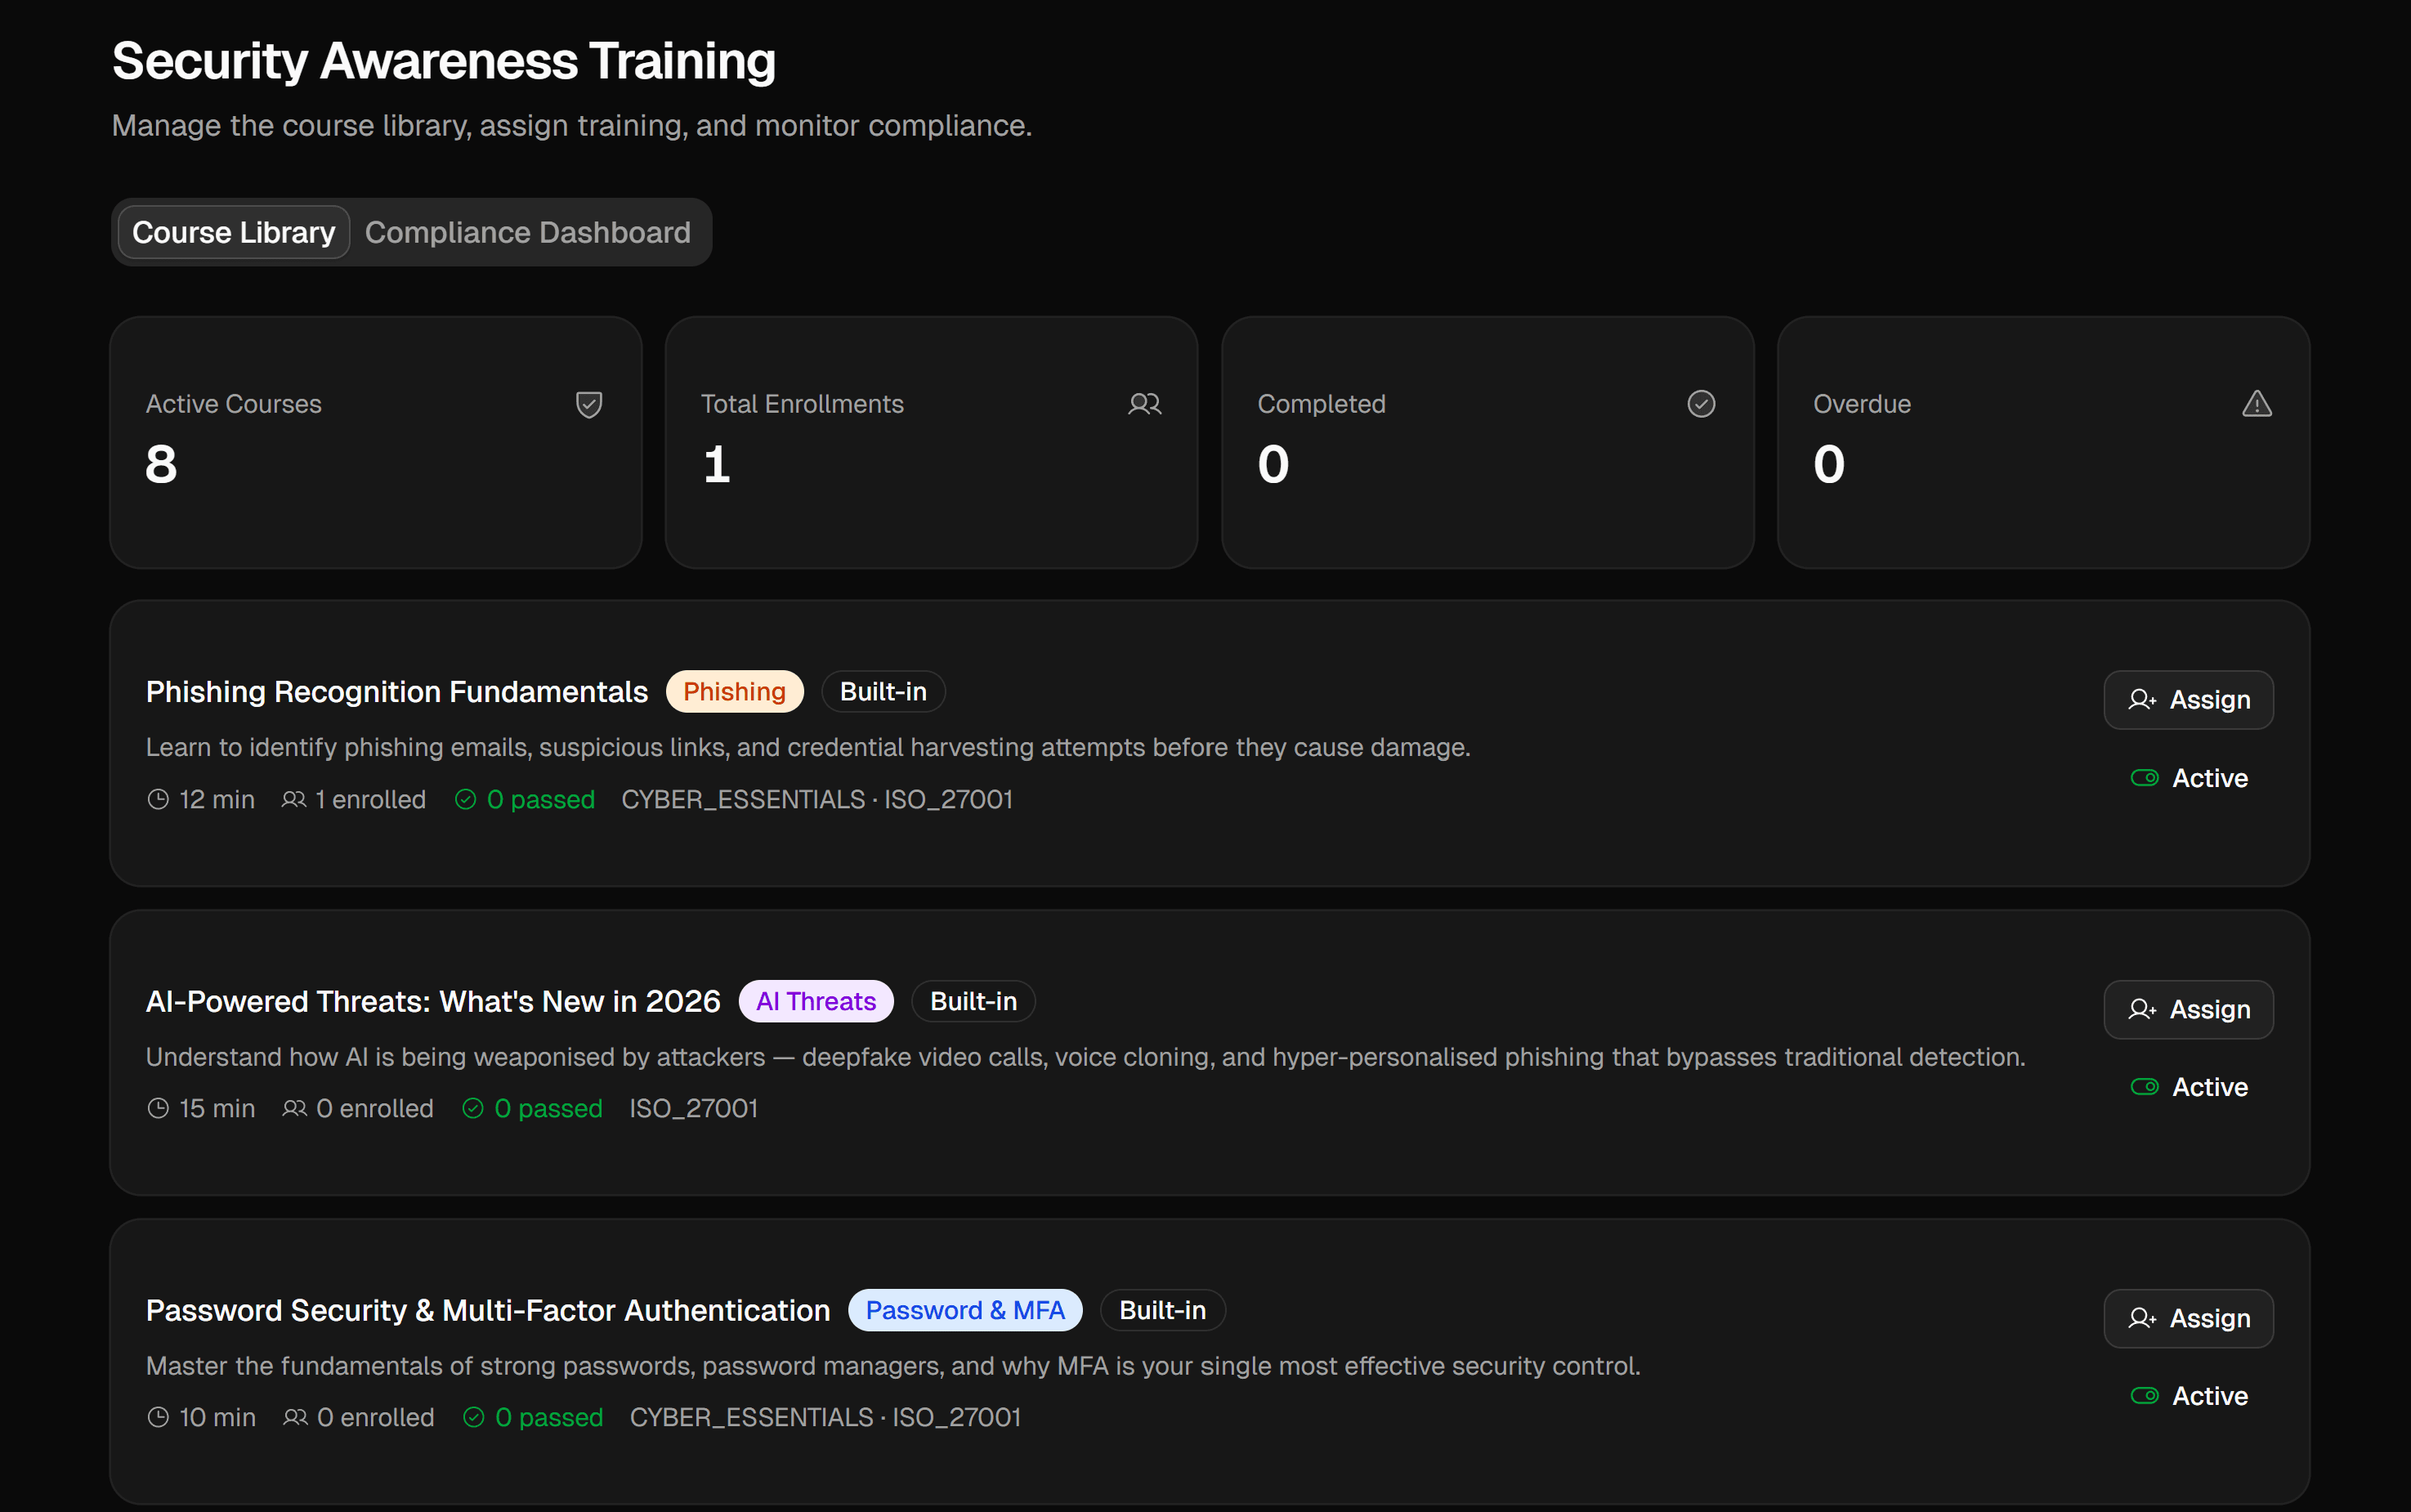Click the blue Password & MFA badge
This screenshot has width=2411, height=1512.
964,1311
